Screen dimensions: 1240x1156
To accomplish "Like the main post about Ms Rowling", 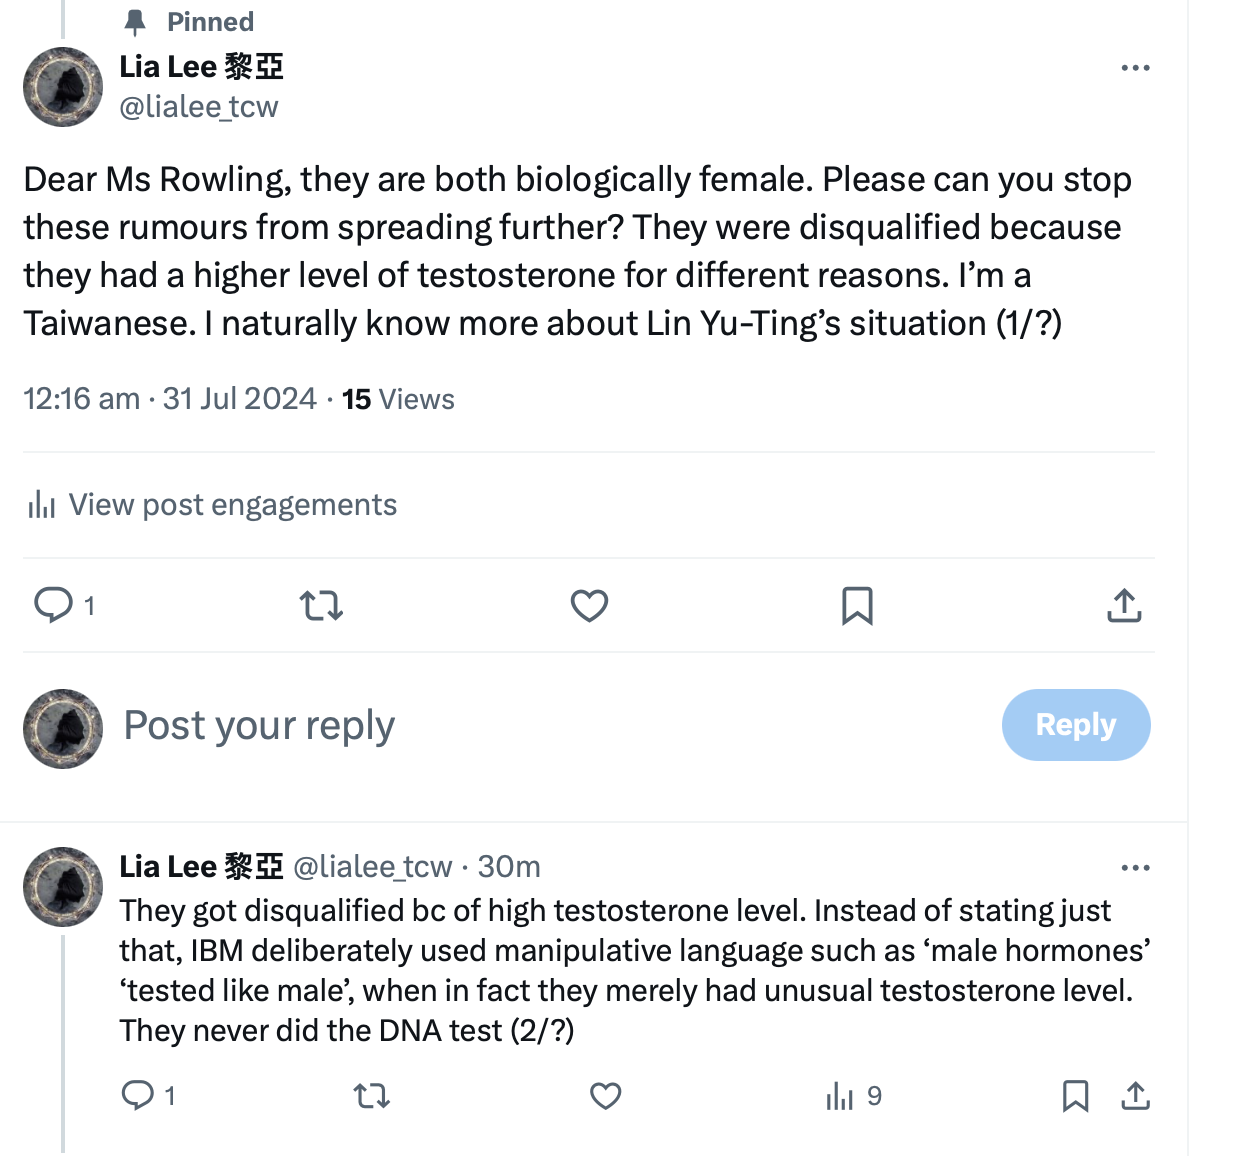I will 589,606.
